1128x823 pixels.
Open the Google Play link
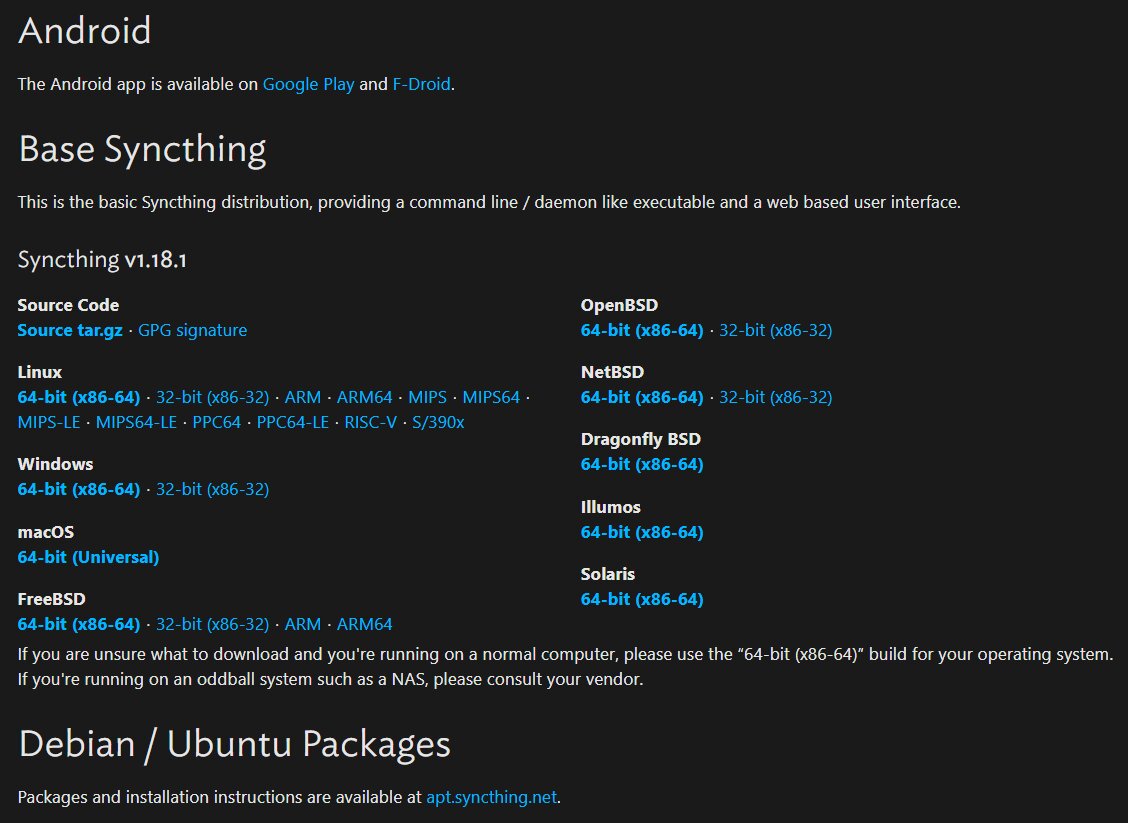[x=308, y=84]
